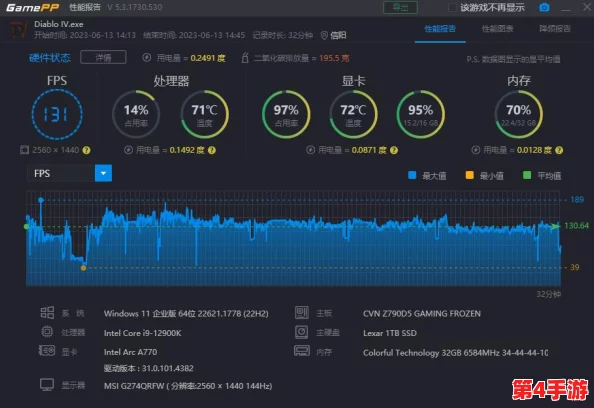Open the FPS chart type dropdown arrow
The height and width of the screenshot is (408, 594).
103,173
